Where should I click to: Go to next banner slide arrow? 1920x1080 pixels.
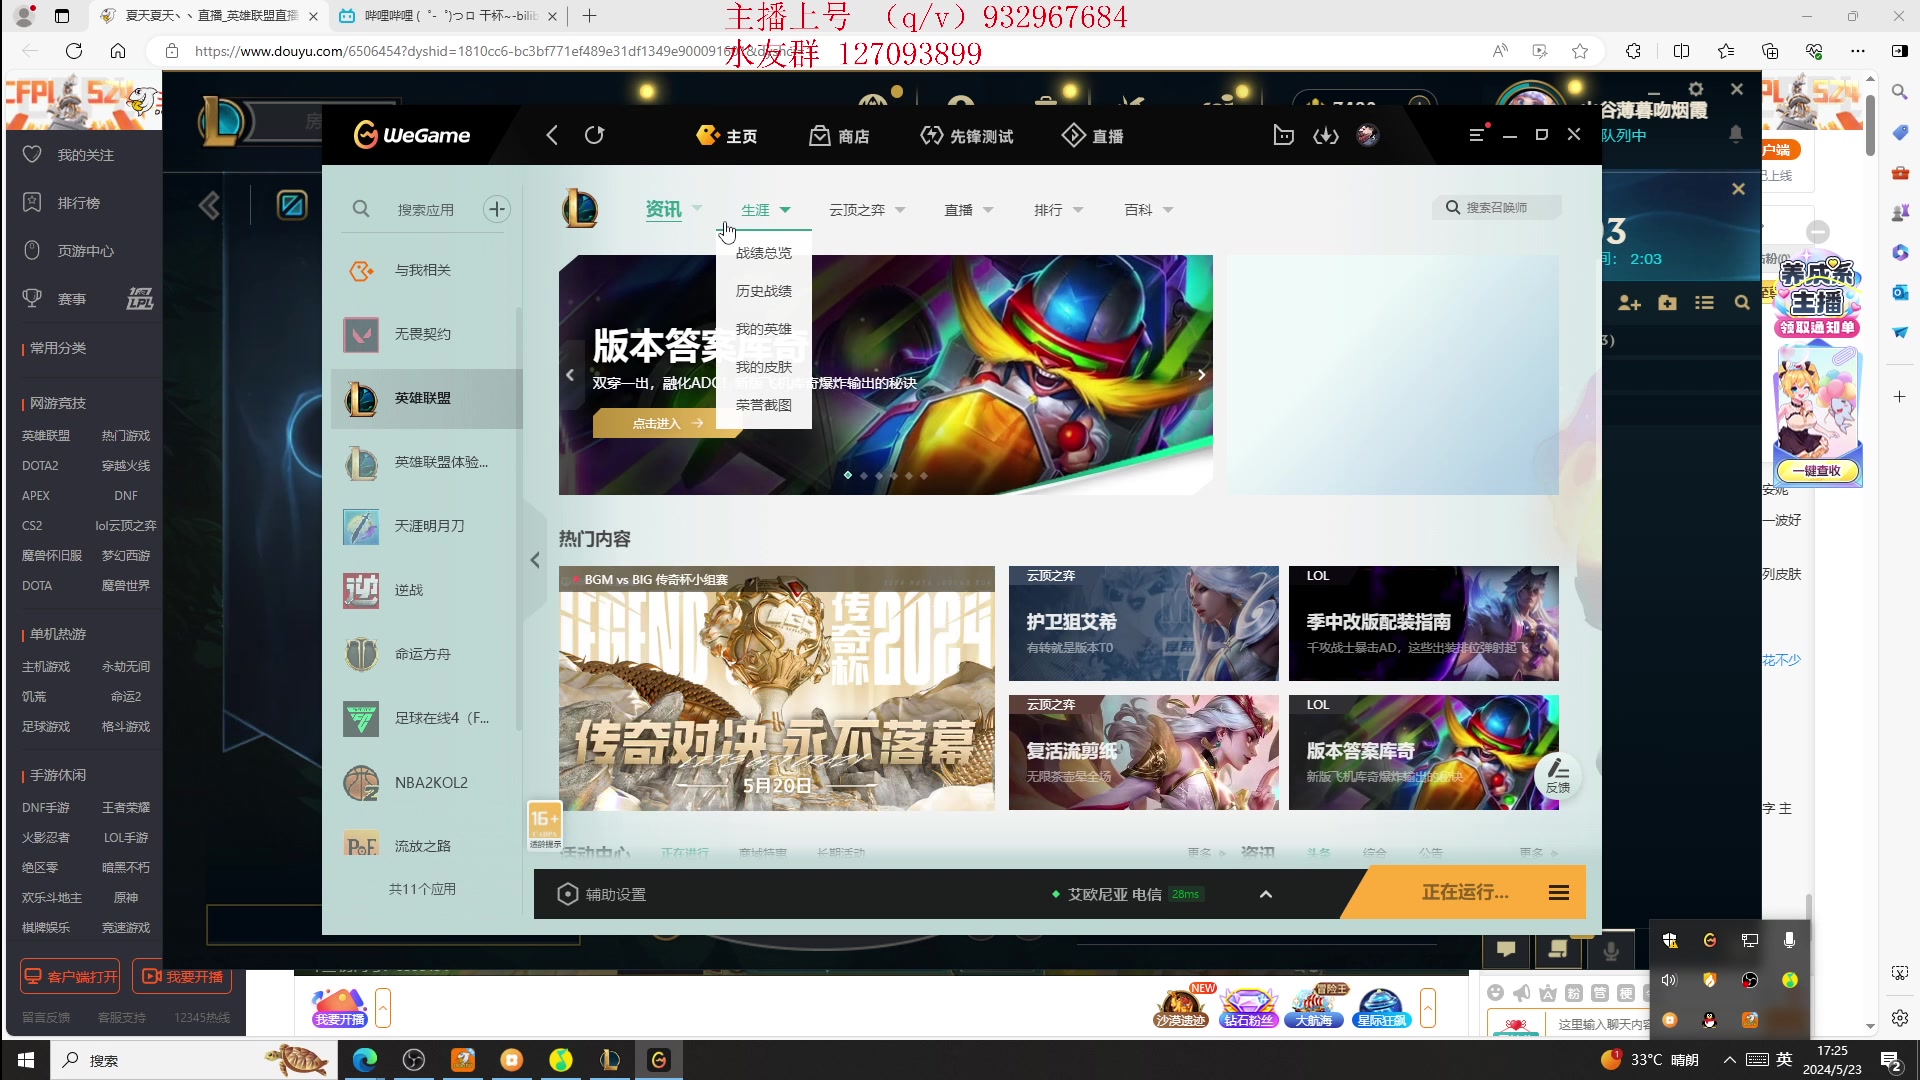coord(1201,375)
